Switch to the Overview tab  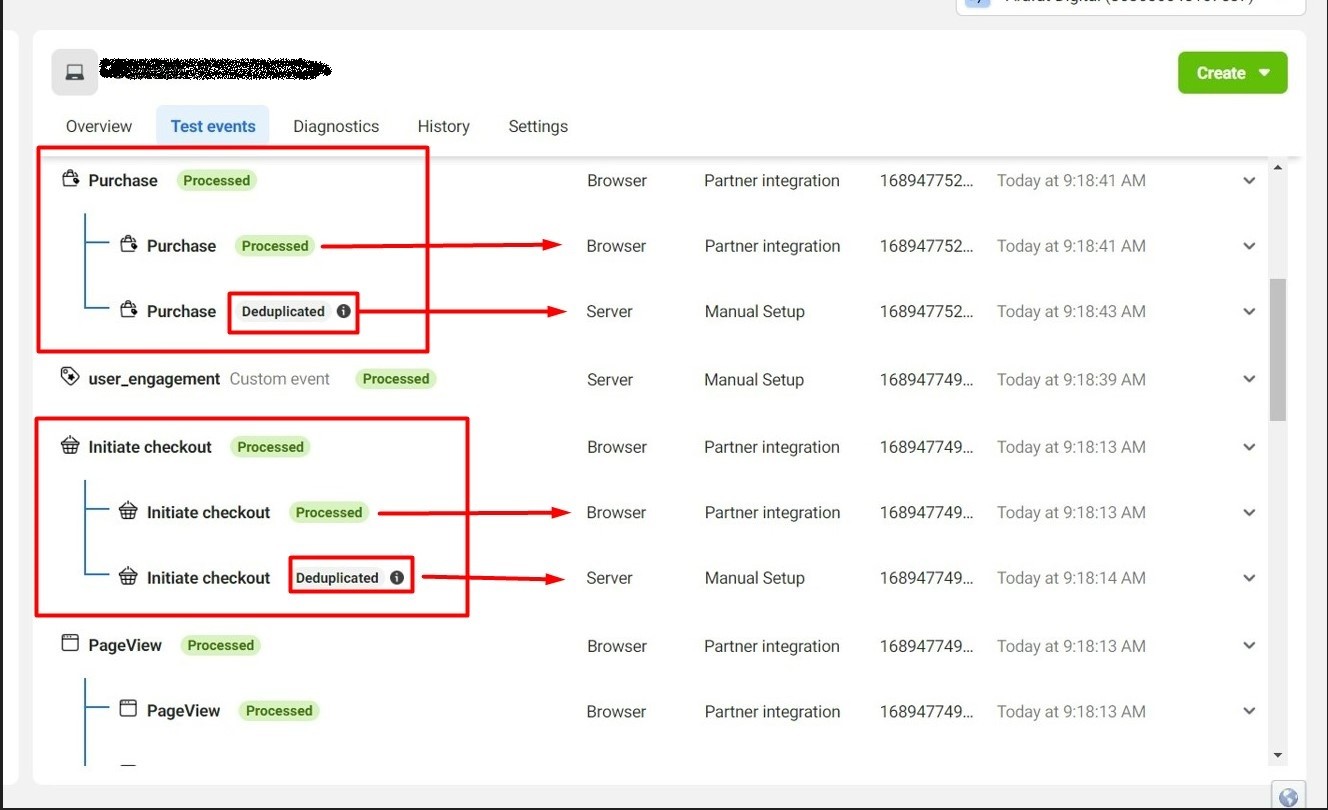point(99,126)
